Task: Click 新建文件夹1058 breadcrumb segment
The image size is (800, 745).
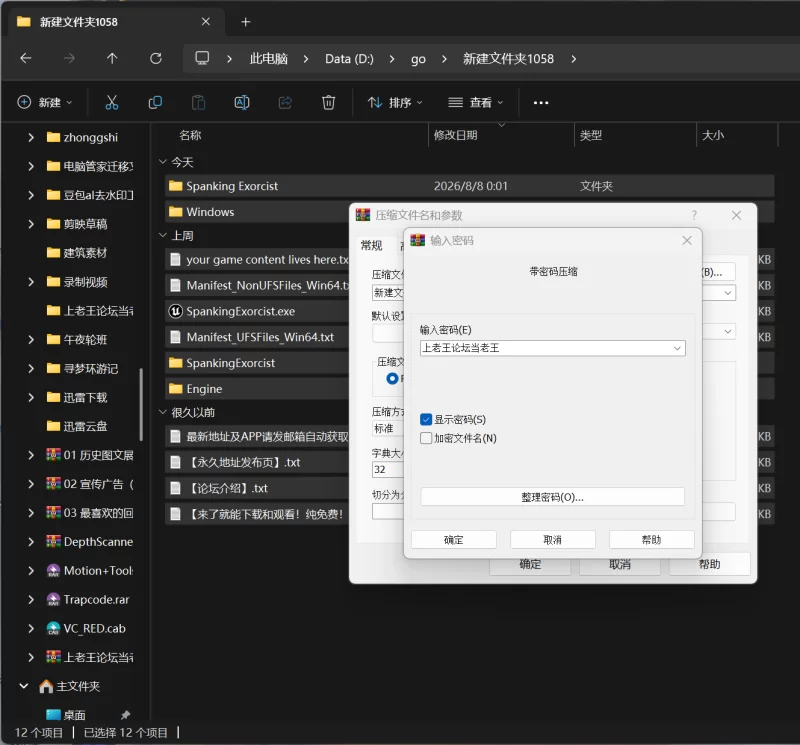Action: (x=508, y=59)
